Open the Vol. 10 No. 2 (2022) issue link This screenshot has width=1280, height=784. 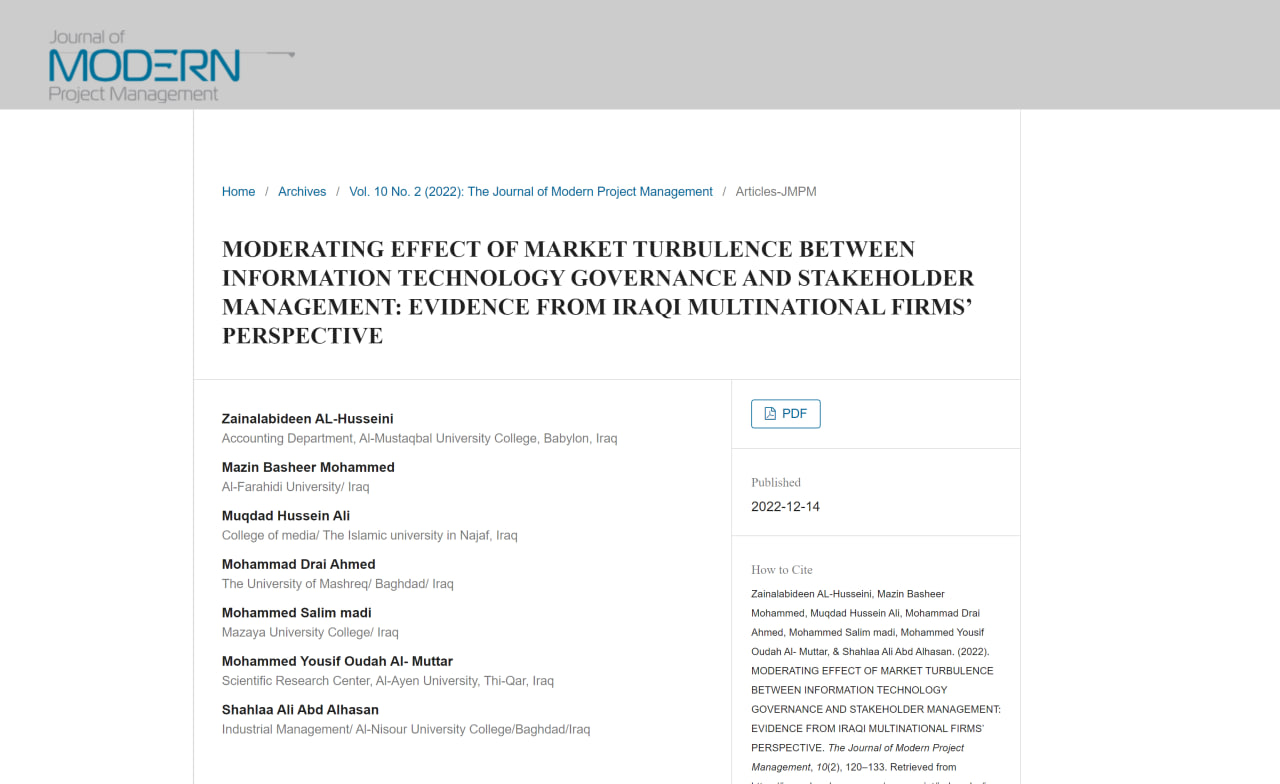(x=530, y=192)
